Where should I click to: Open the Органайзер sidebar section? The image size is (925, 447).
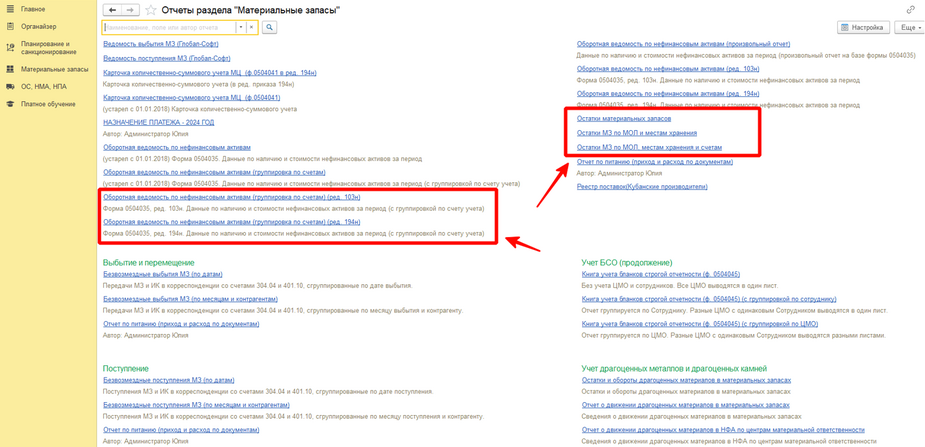pos(38,27)
